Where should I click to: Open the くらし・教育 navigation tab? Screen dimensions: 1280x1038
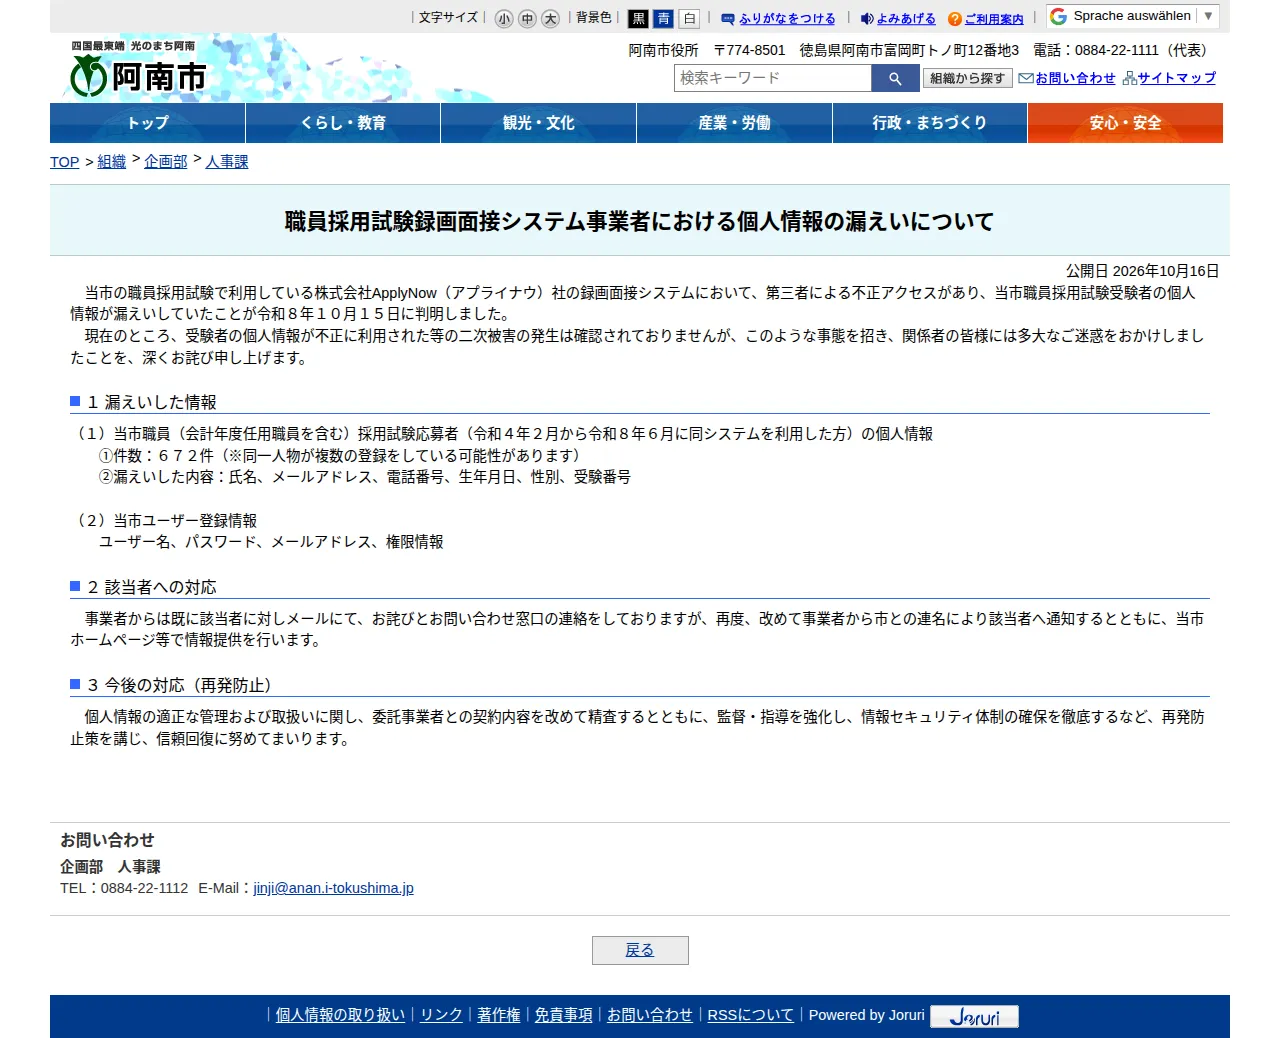click(343, 123)
